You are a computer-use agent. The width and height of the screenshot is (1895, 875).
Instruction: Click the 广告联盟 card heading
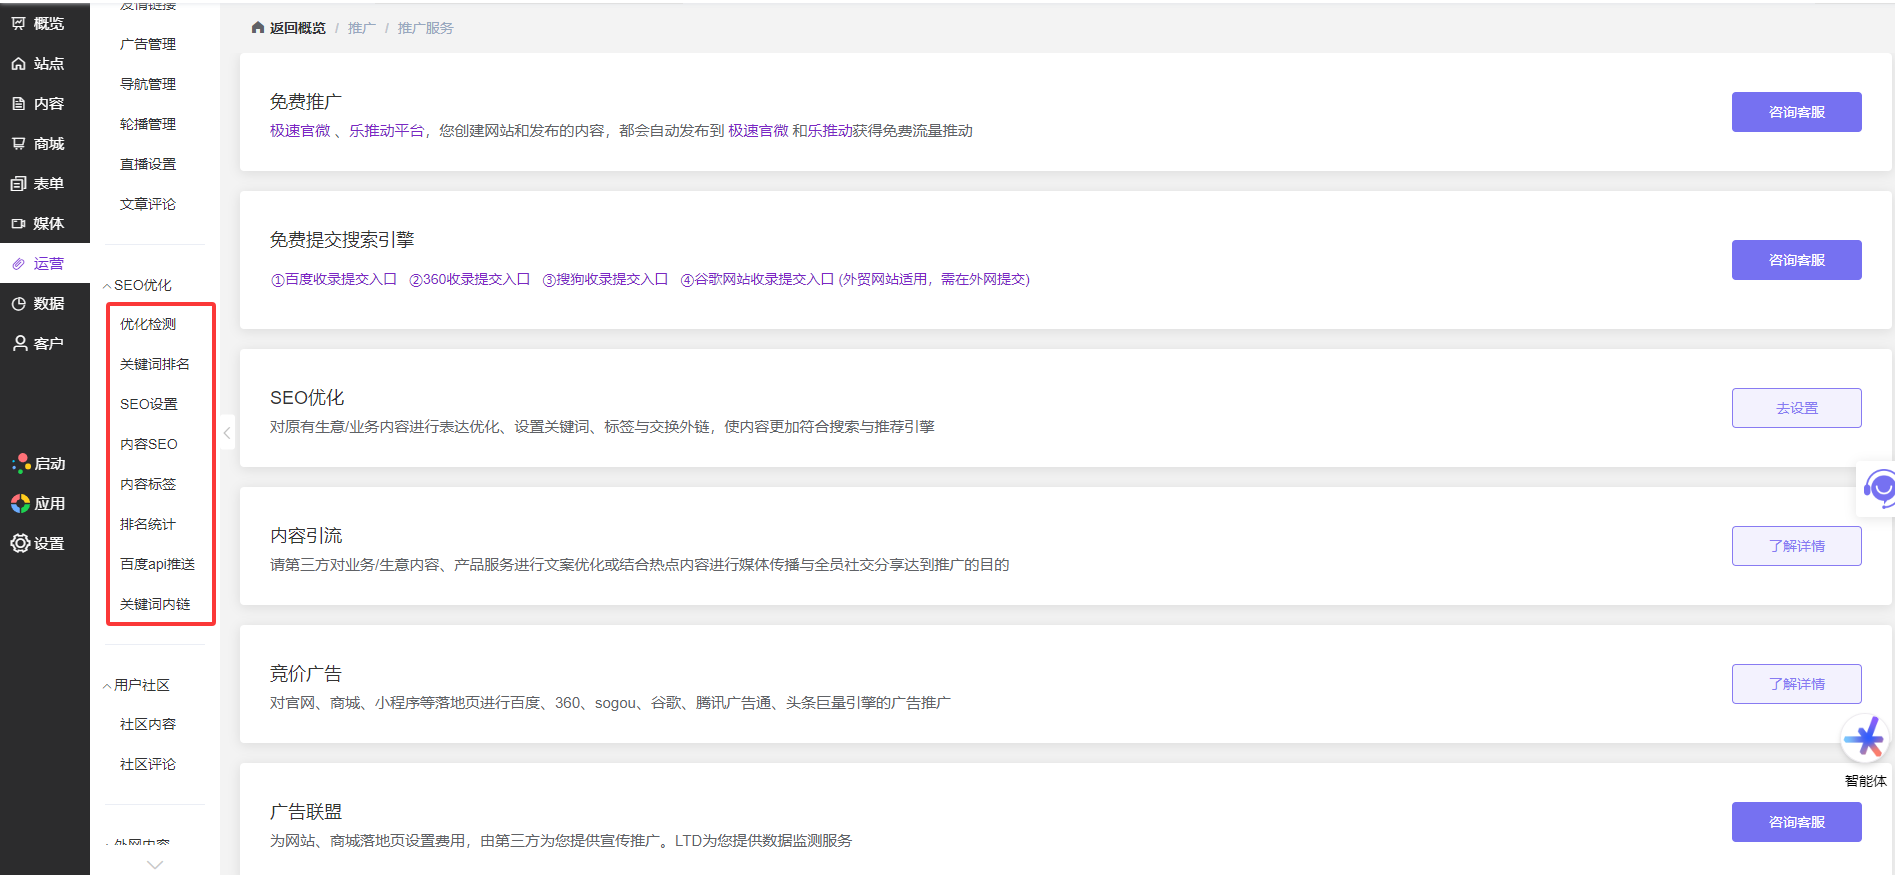[x=306, y=812]
